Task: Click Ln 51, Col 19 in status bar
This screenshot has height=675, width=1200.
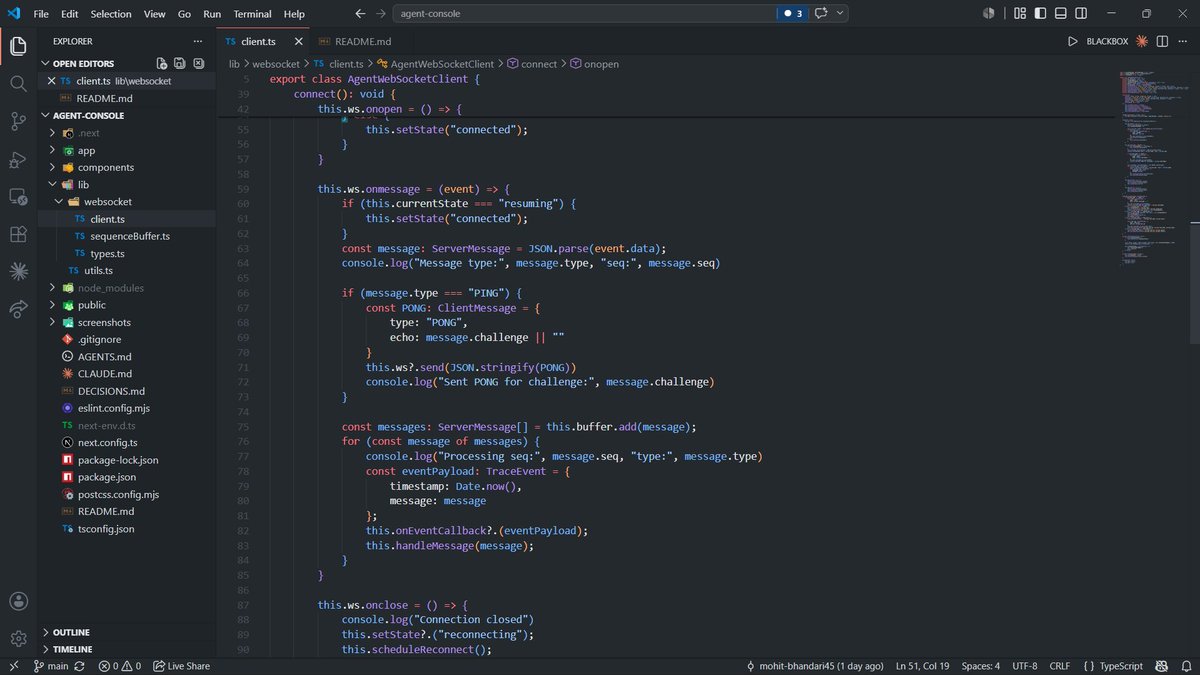Action: click(x=923, y=666)
